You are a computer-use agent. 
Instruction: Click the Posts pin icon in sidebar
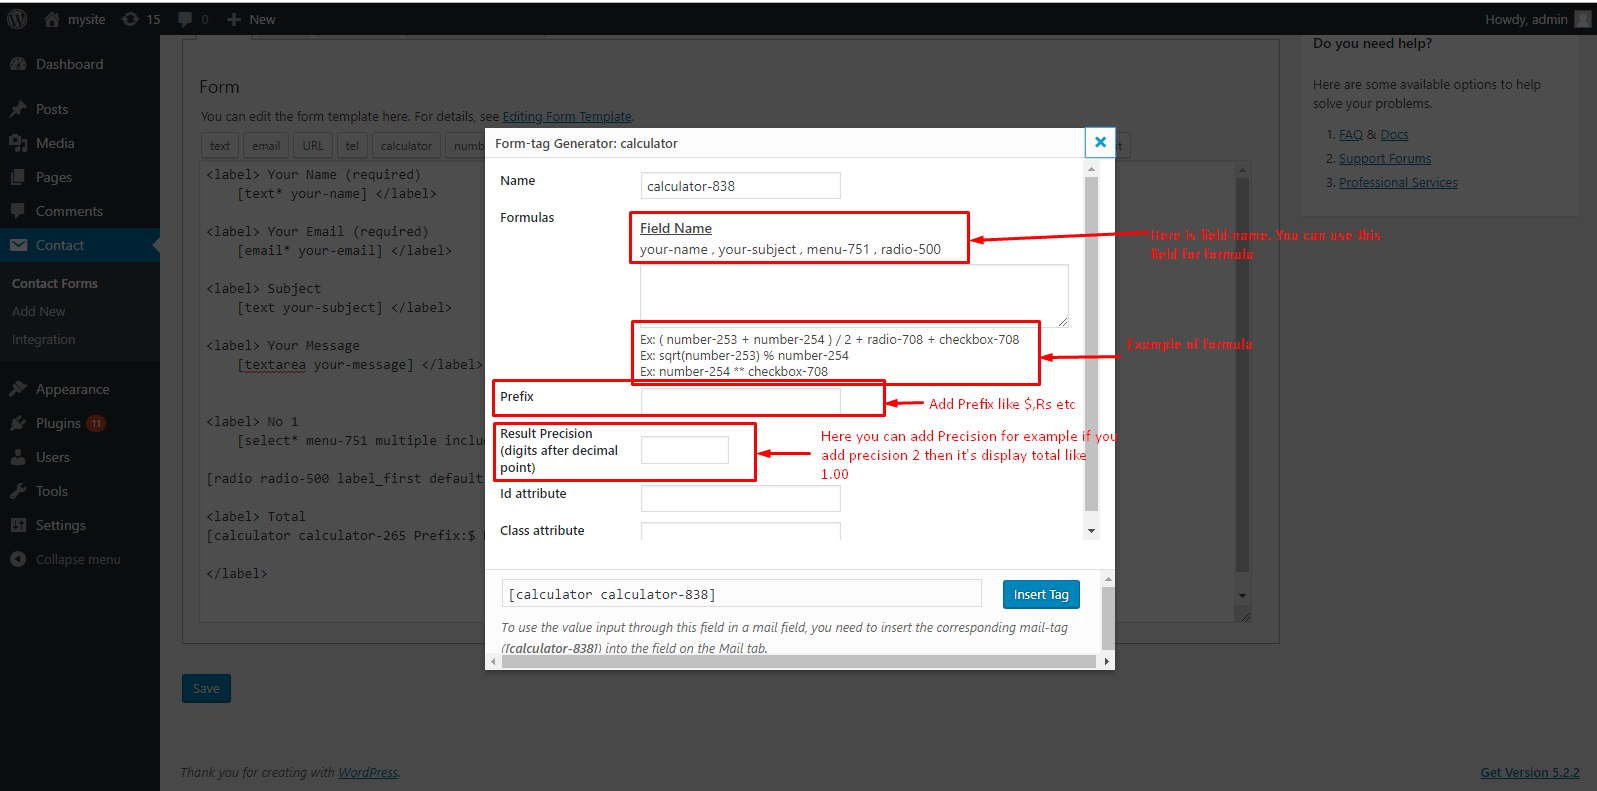pos(18,109)
